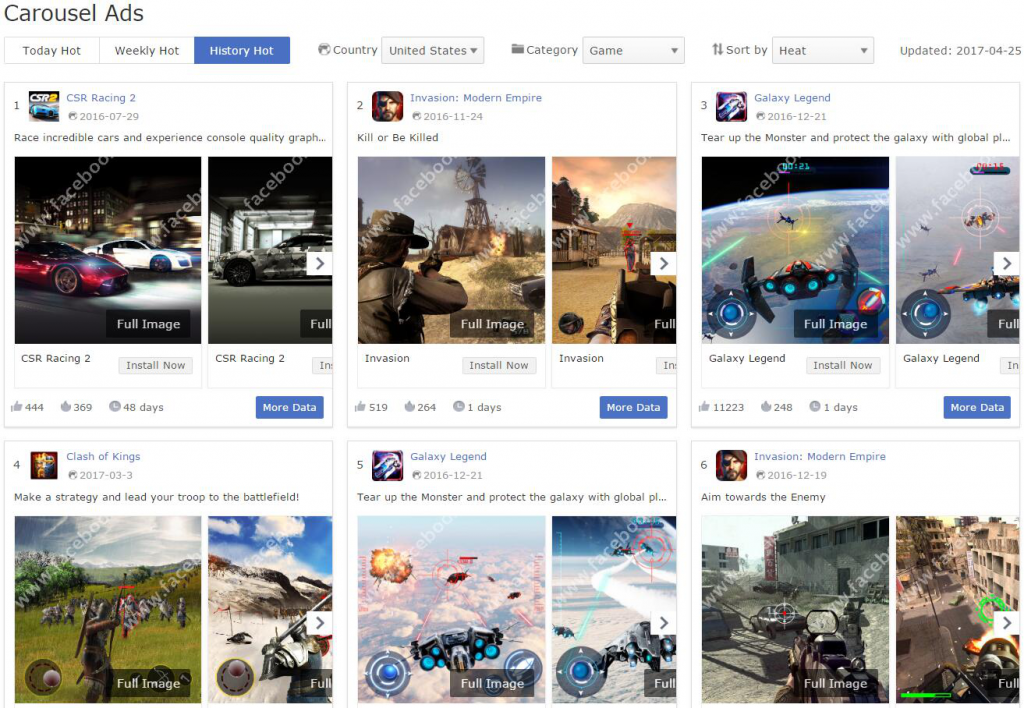Switch to the Today Hot tab
This screenshot has height=708, width=1024.
pos(52,50)
